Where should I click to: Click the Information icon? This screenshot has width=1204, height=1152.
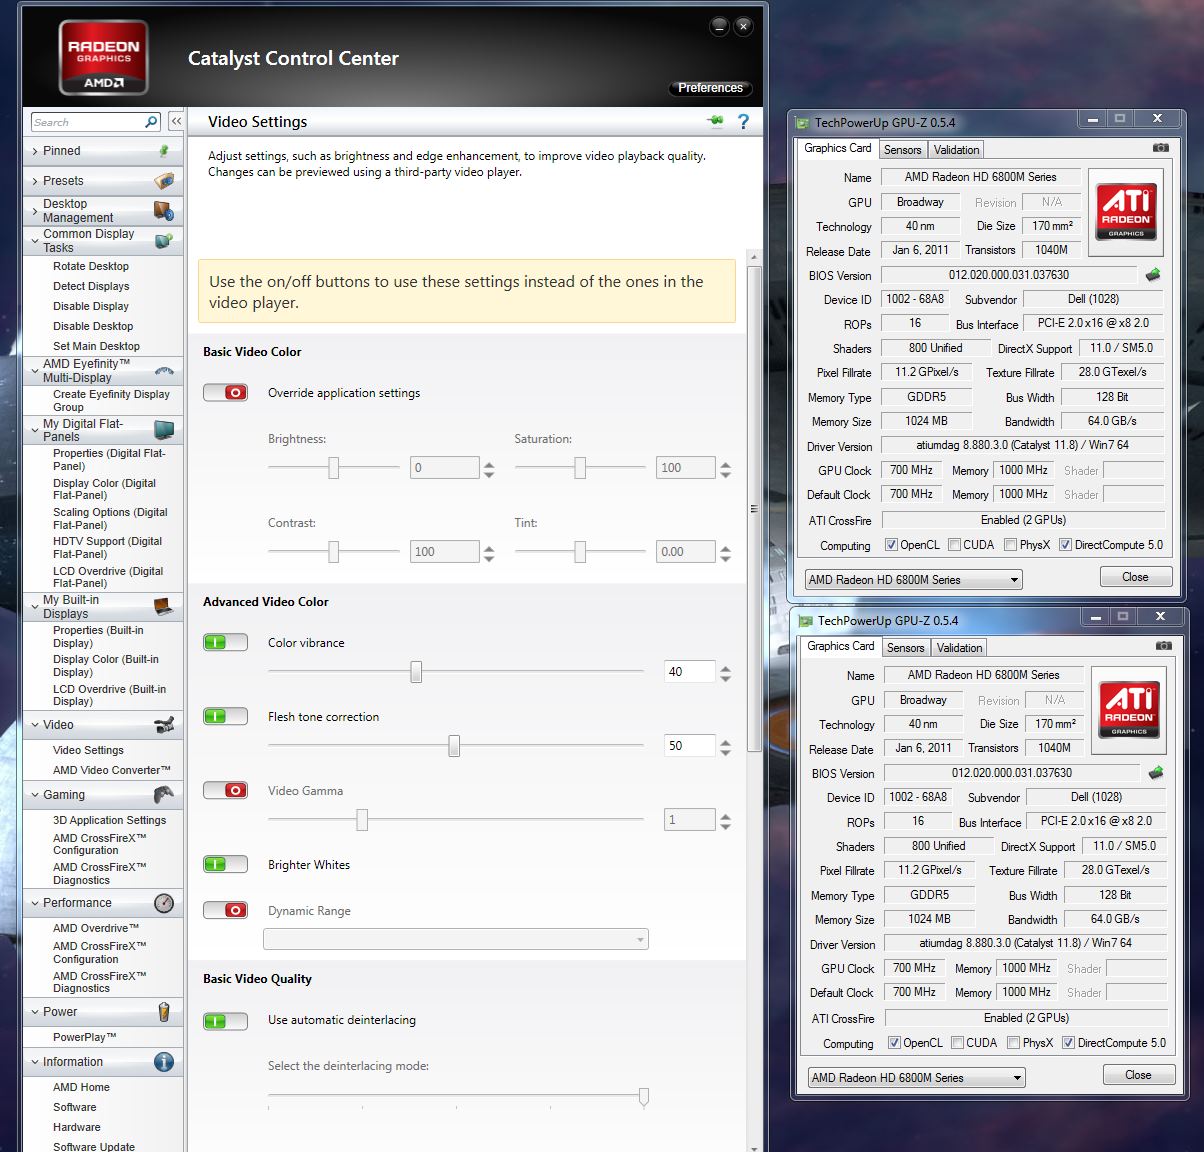tap(164, 1062)
